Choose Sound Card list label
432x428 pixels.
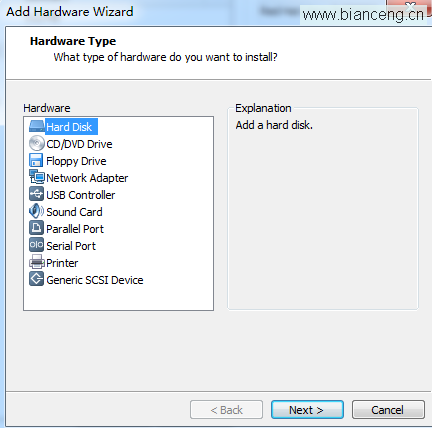pos(74,212)
